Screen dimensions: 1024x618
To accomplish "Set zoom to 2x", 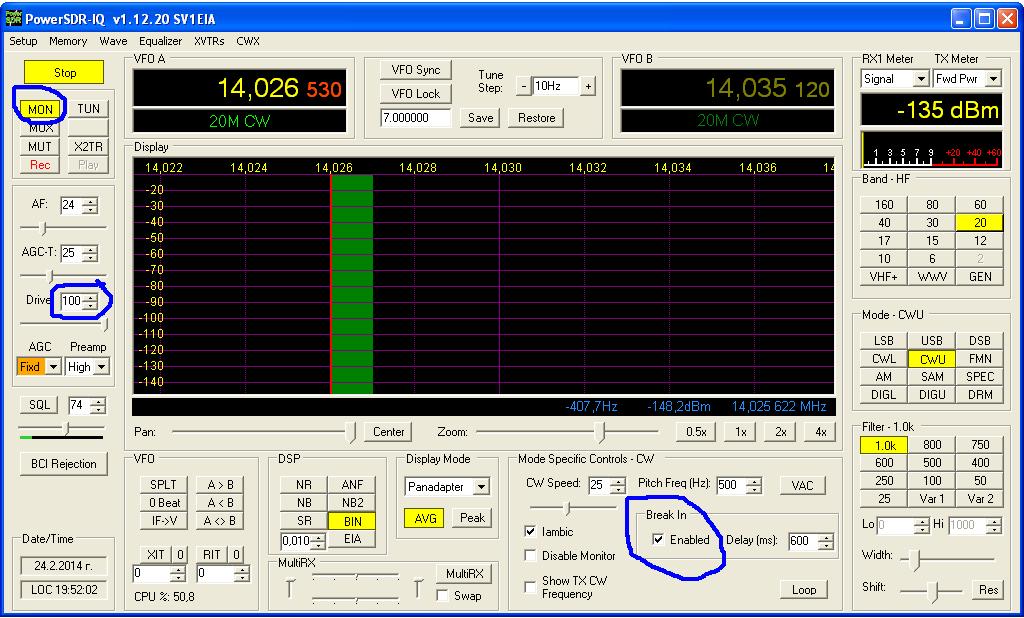I will point(780,432).
